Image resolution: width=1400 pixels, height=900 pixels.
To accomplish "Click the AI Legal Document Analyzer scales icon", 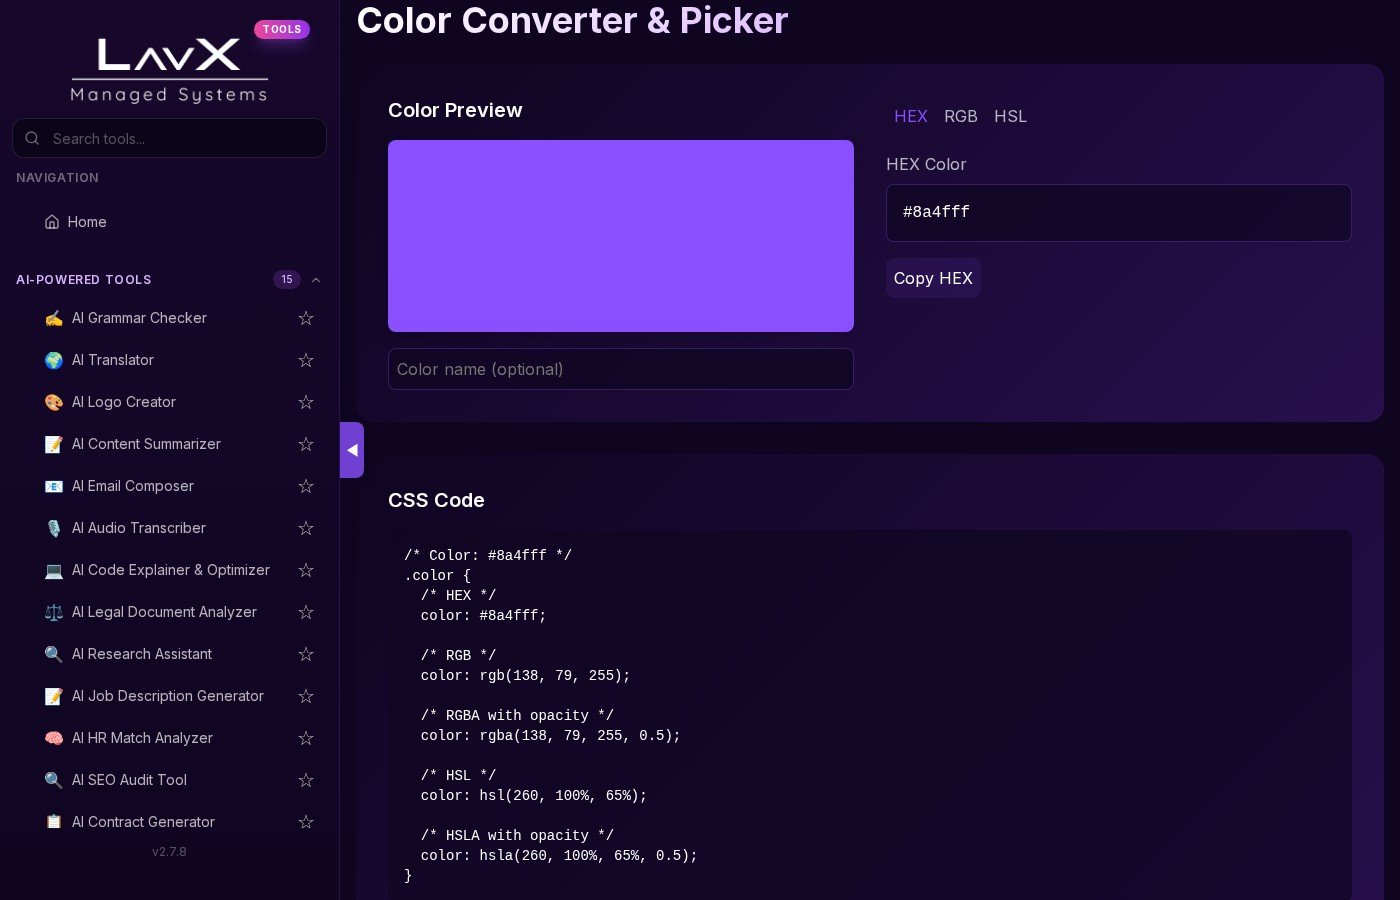I will 54,612.
